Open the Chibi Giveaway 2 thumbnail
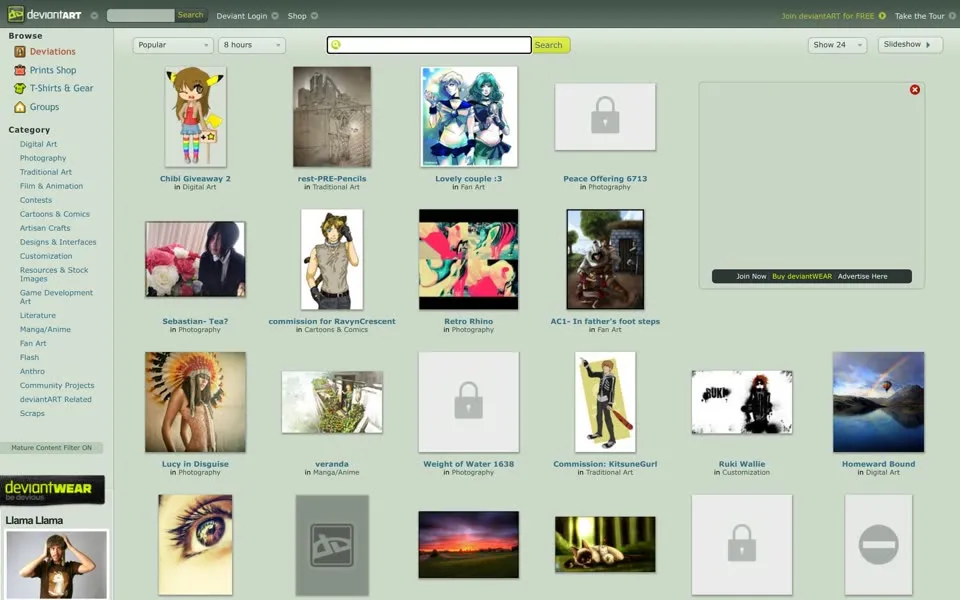 pyautogui.click(x=195, y=117)
